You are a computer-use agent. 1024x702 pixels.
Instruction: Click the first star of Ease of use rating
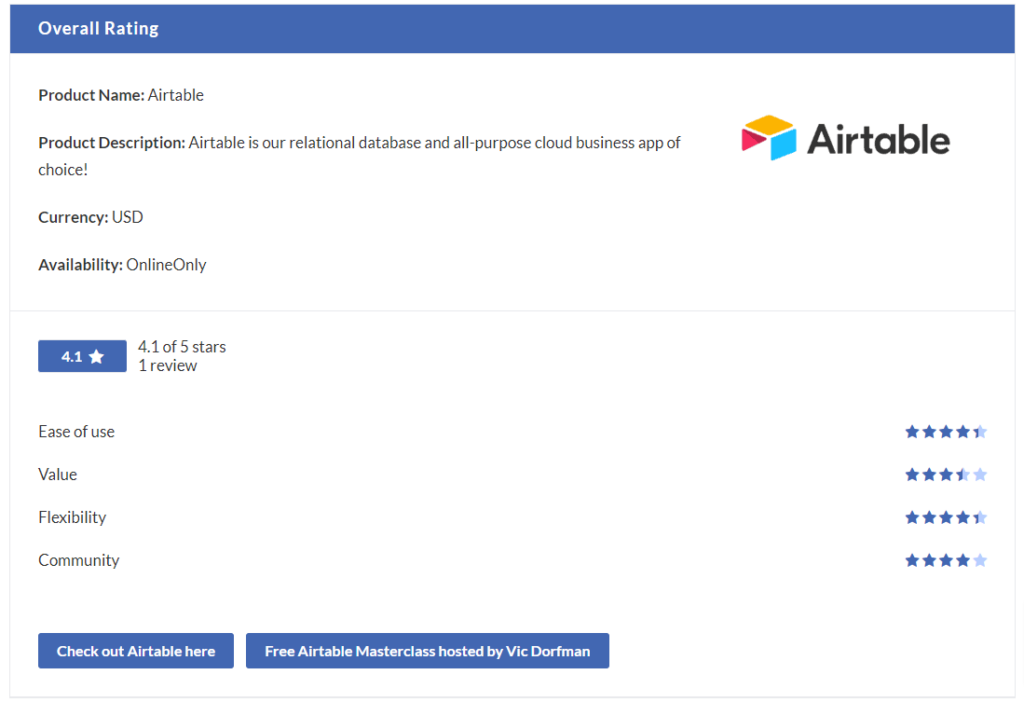coord(912,432)
